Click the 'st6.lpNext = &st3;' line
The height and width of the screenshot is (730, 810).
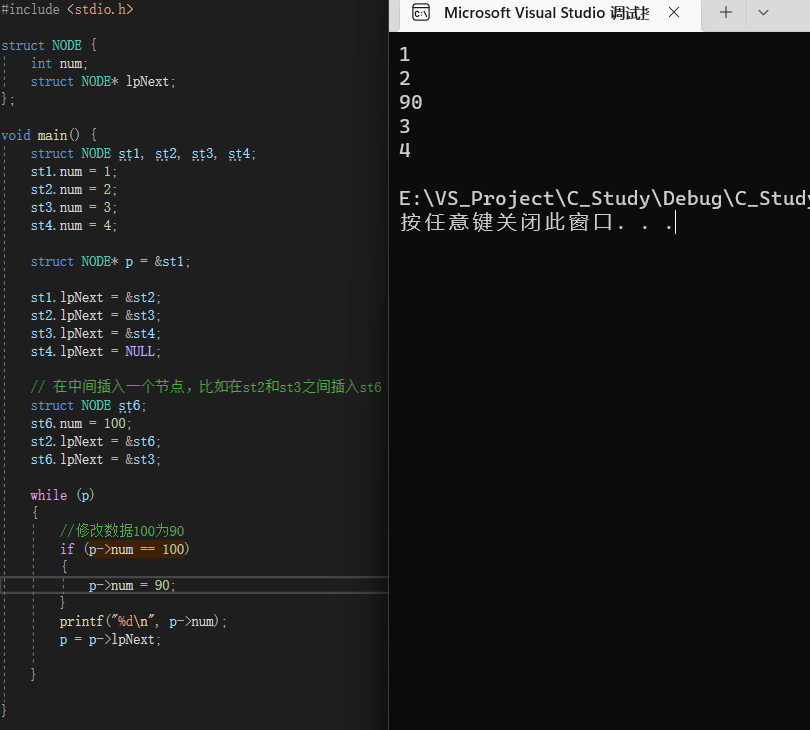pyautogui.click(x=96, y=460)
